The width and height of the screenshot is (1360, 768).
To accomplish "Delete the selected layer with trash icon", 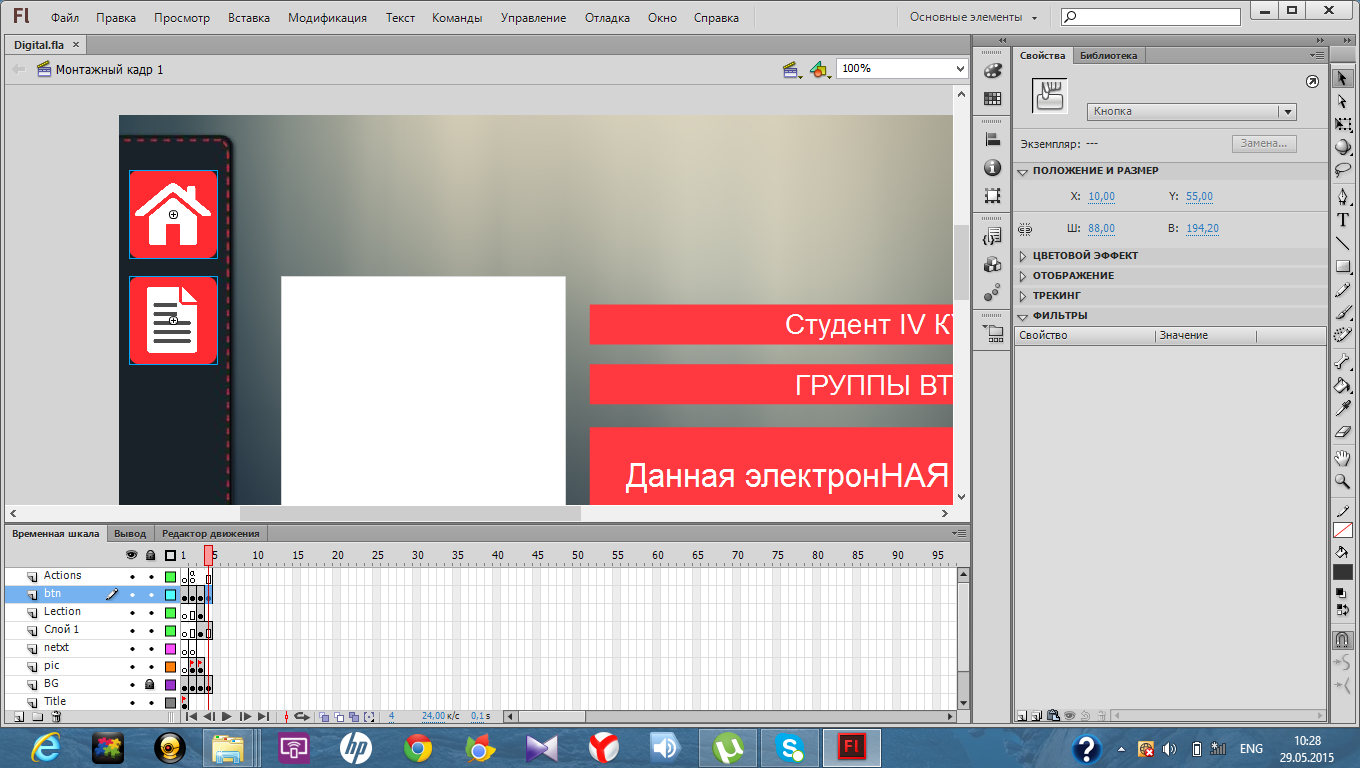I will [x=56, y=716].
